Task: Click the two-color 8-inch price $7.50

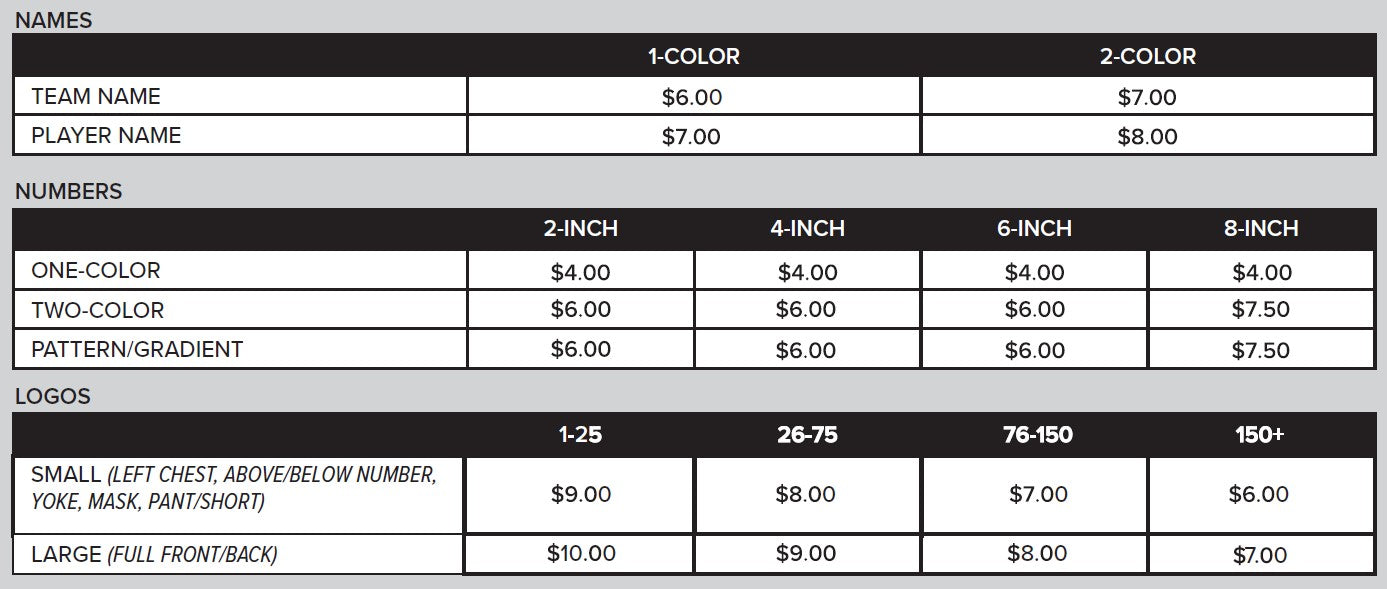Action: coord(1261,310)
